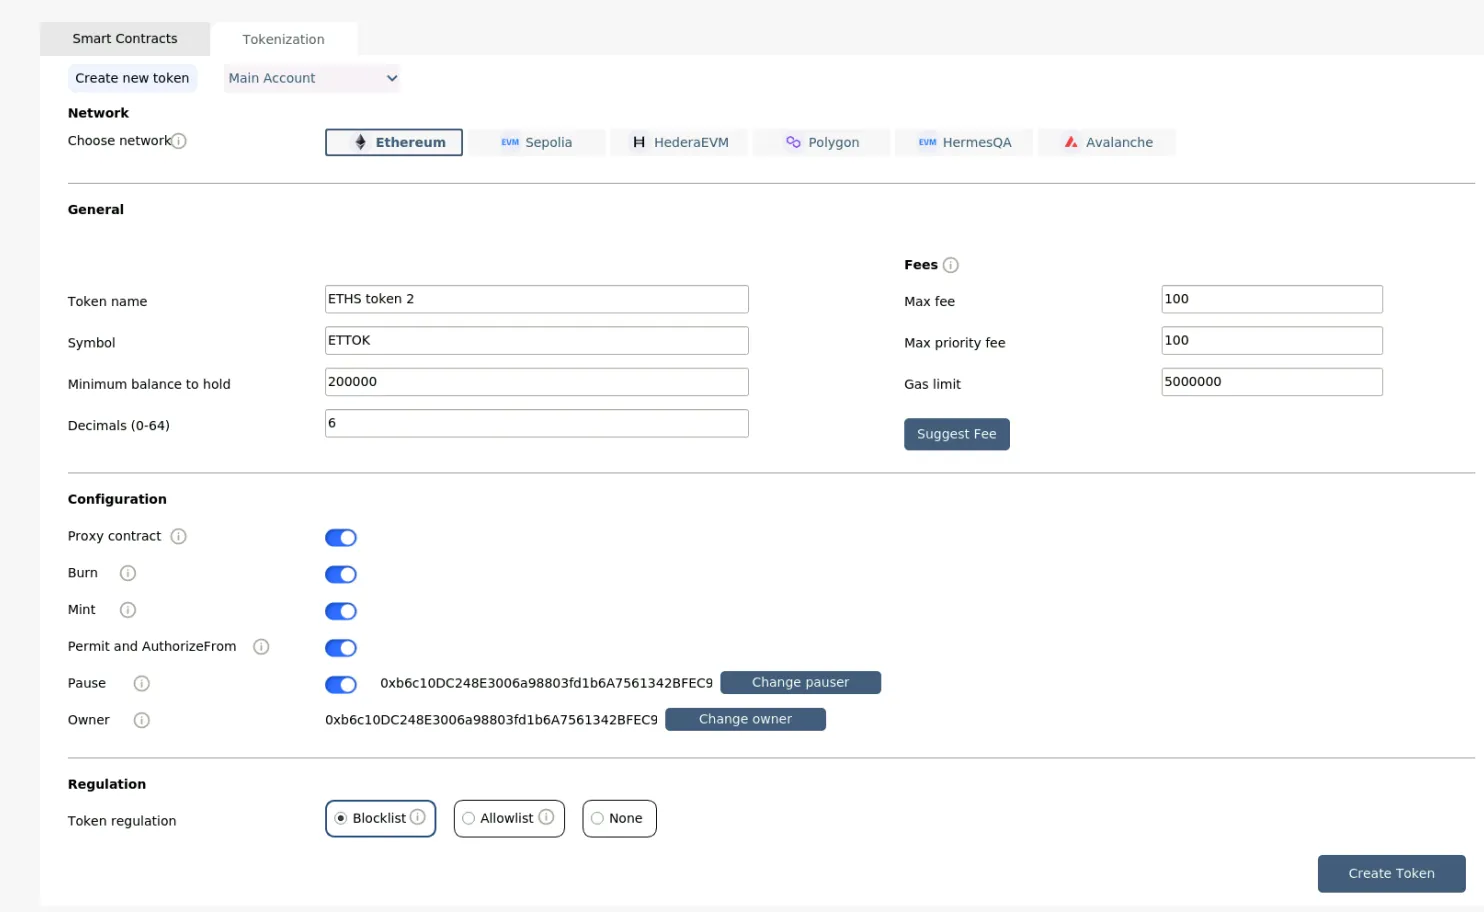This screenshot has width=1484, height=912.
Task: Select the Blocklist regulation option
Action: click(381, 819)
